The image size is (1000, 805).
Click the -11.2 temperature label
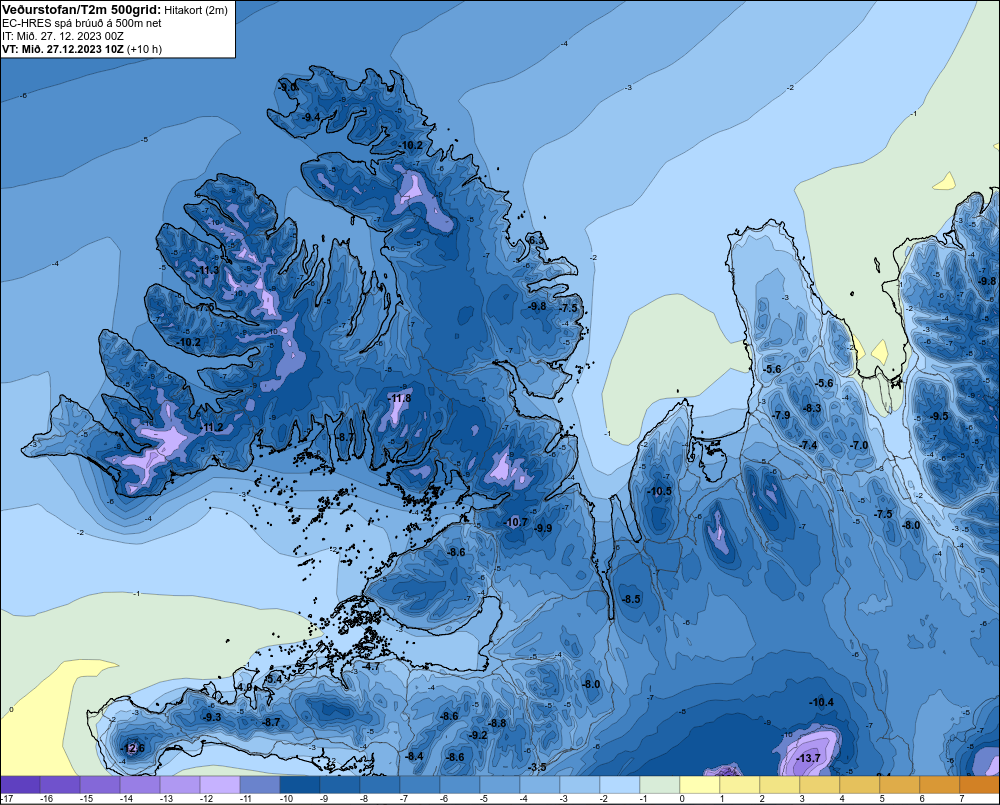pos(212,427)
